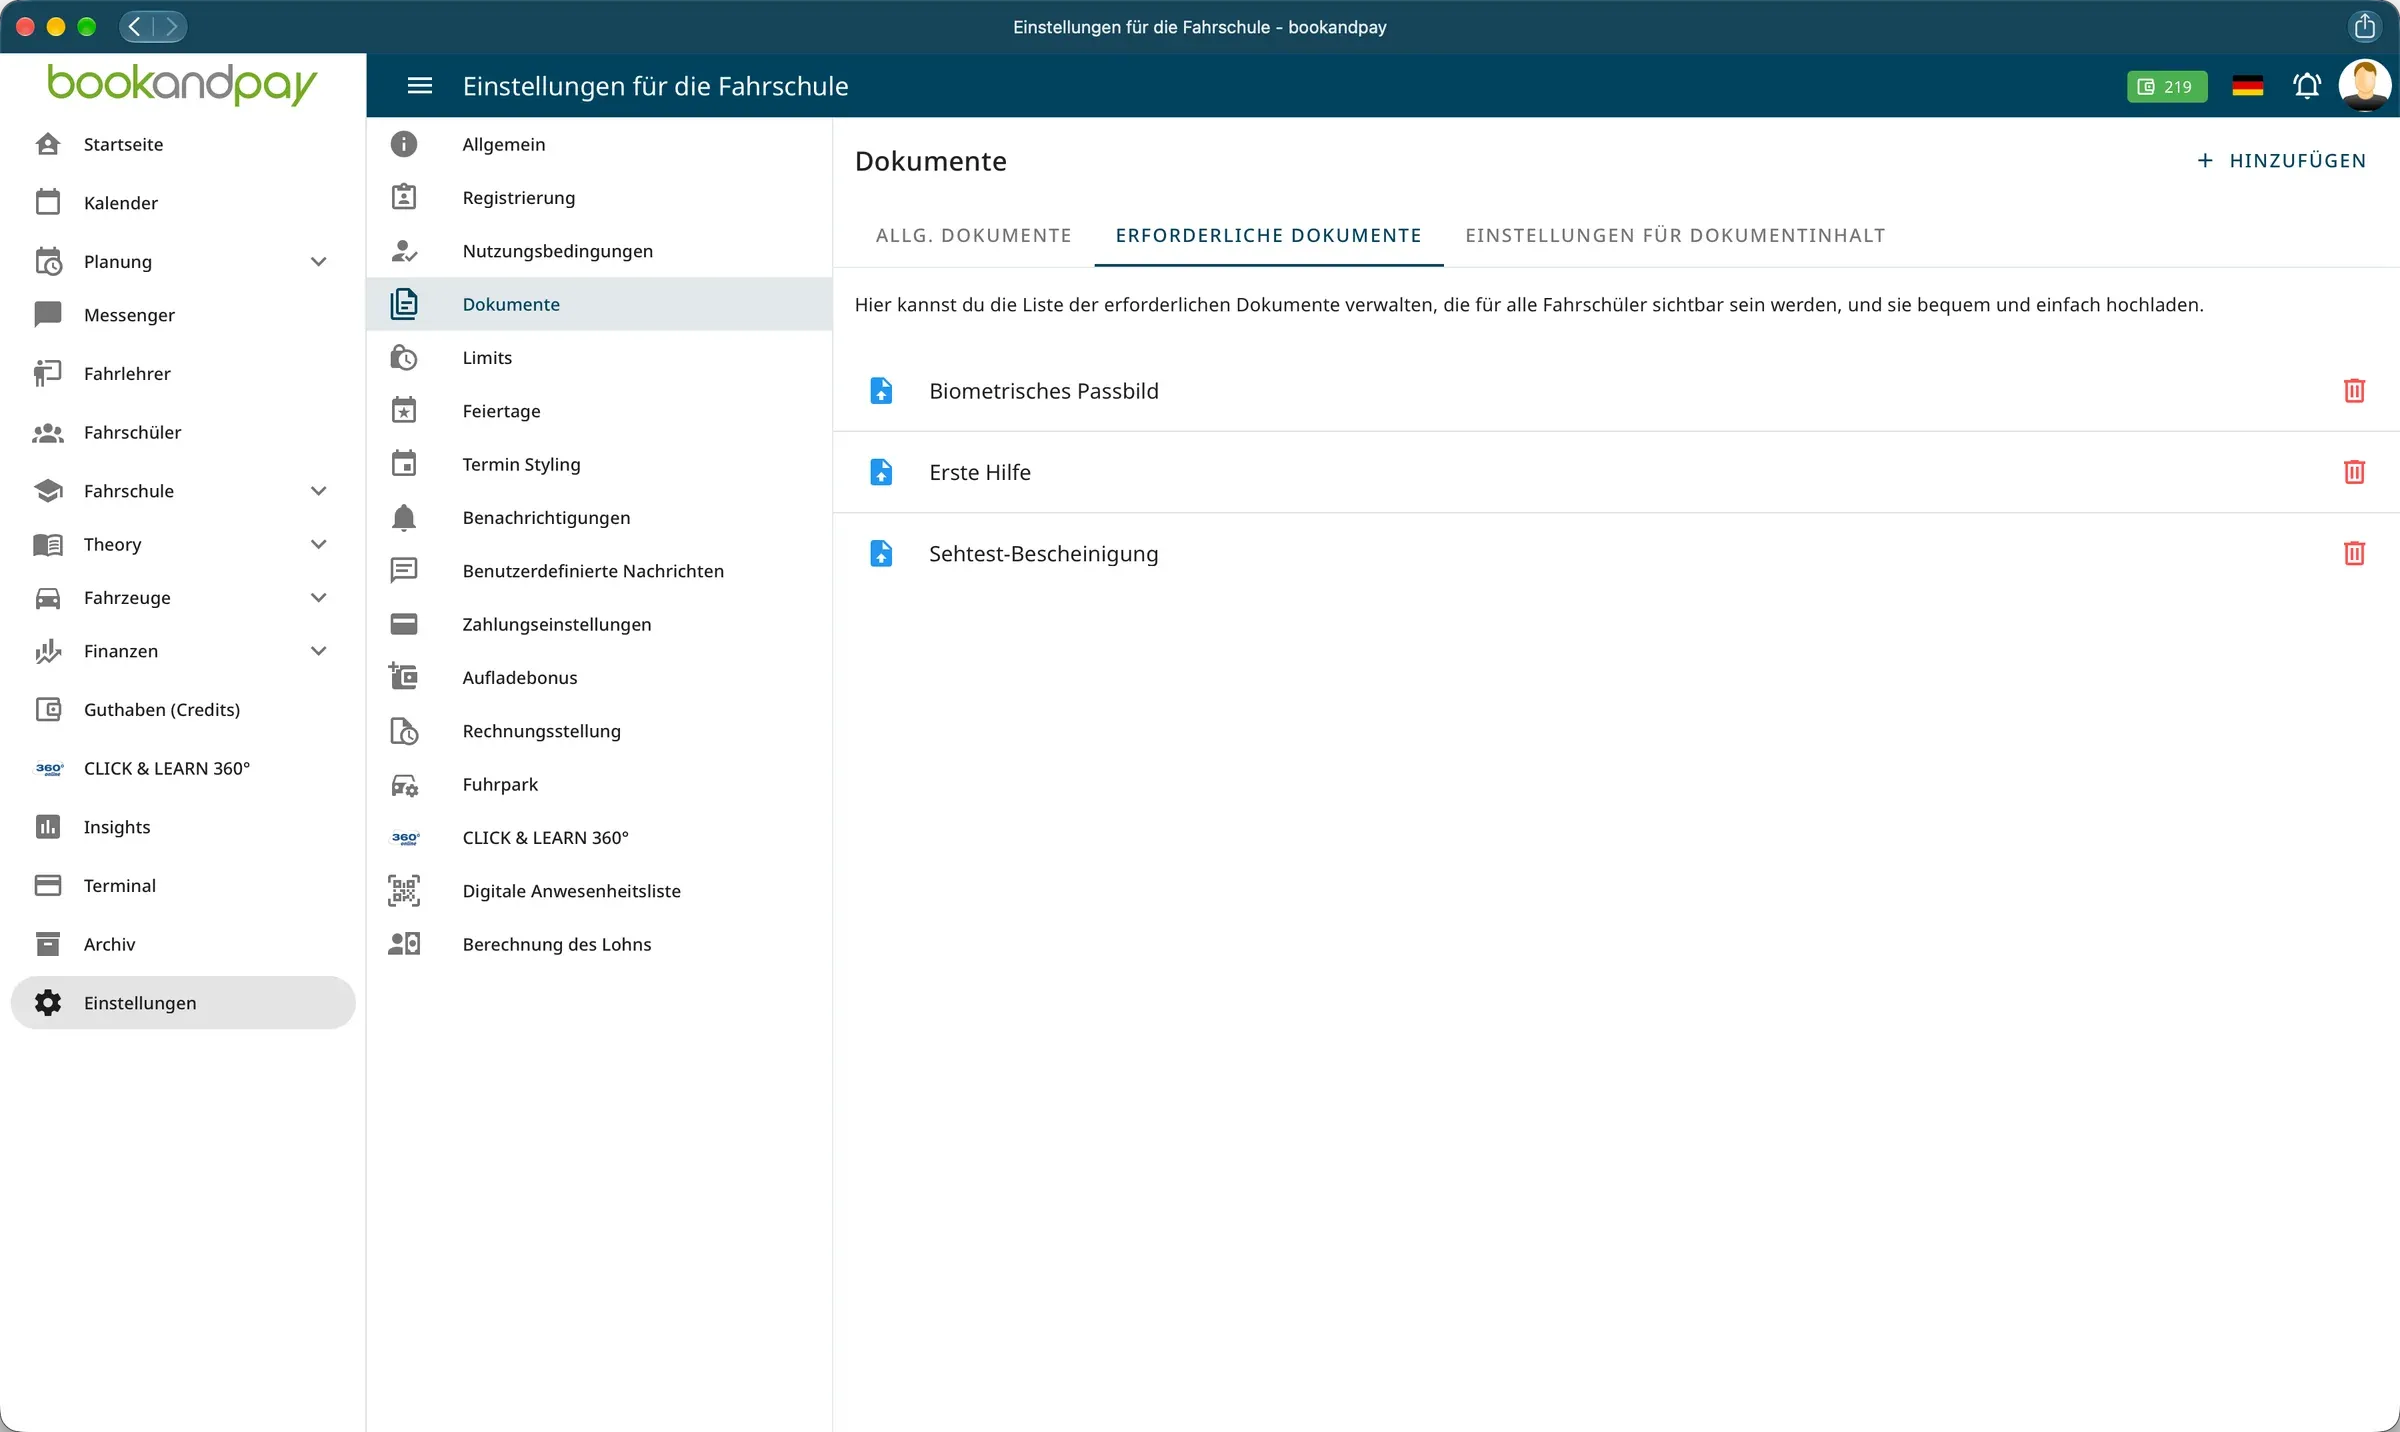Open Berechnung des Lohns settings

(x=599, y=945)
